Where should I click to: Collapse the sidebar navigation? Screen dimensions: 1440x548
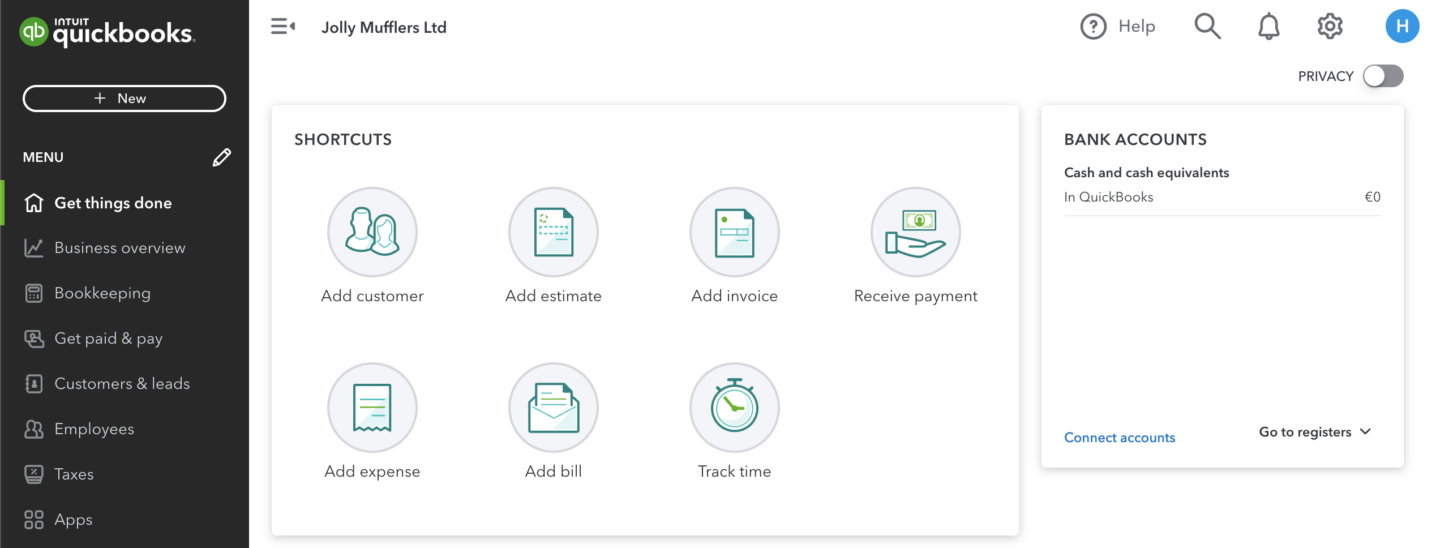[x=283, y=27]
